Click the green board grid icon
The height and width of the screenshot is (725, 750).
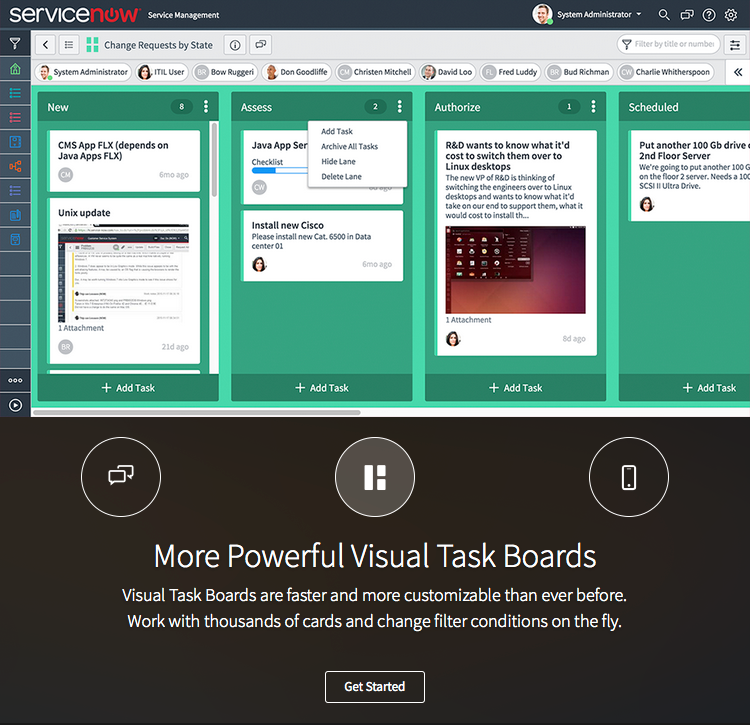[x=92, y=45]
